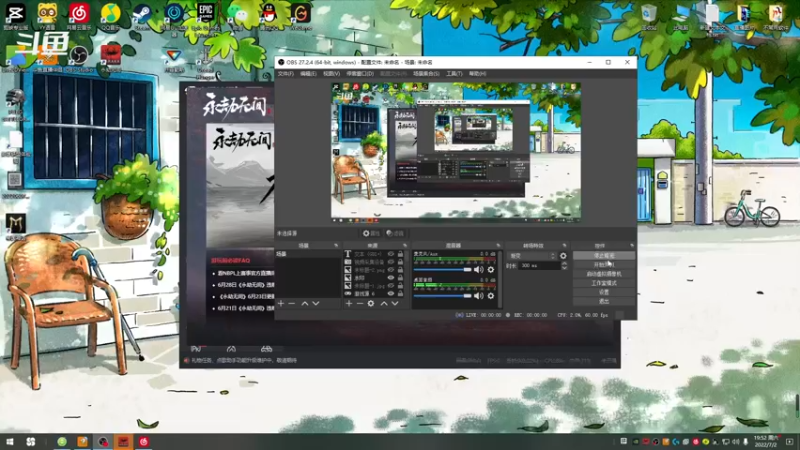
Task: Open the QQ penguin desktop icon
Action: click(269, 15)
